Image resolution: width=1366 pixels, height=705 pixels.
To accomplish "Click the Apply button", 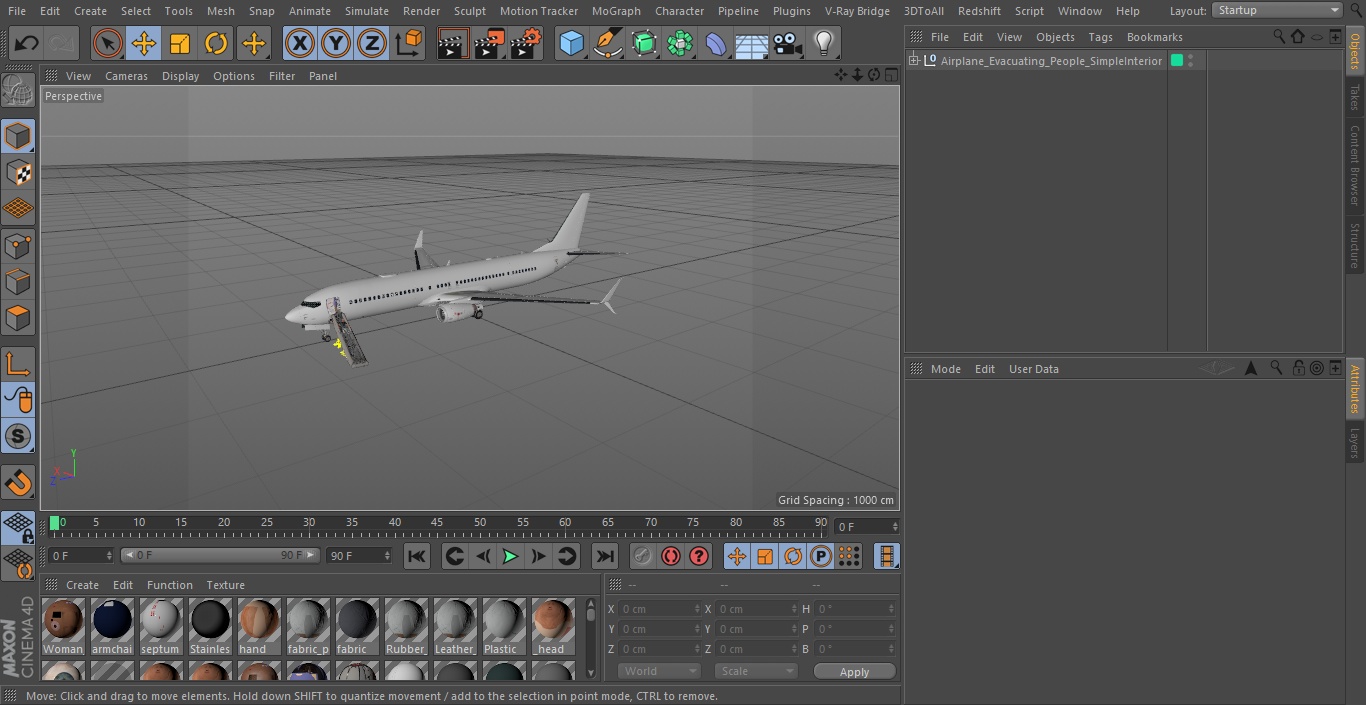I will pyautogui.click(x=854, y=672).
